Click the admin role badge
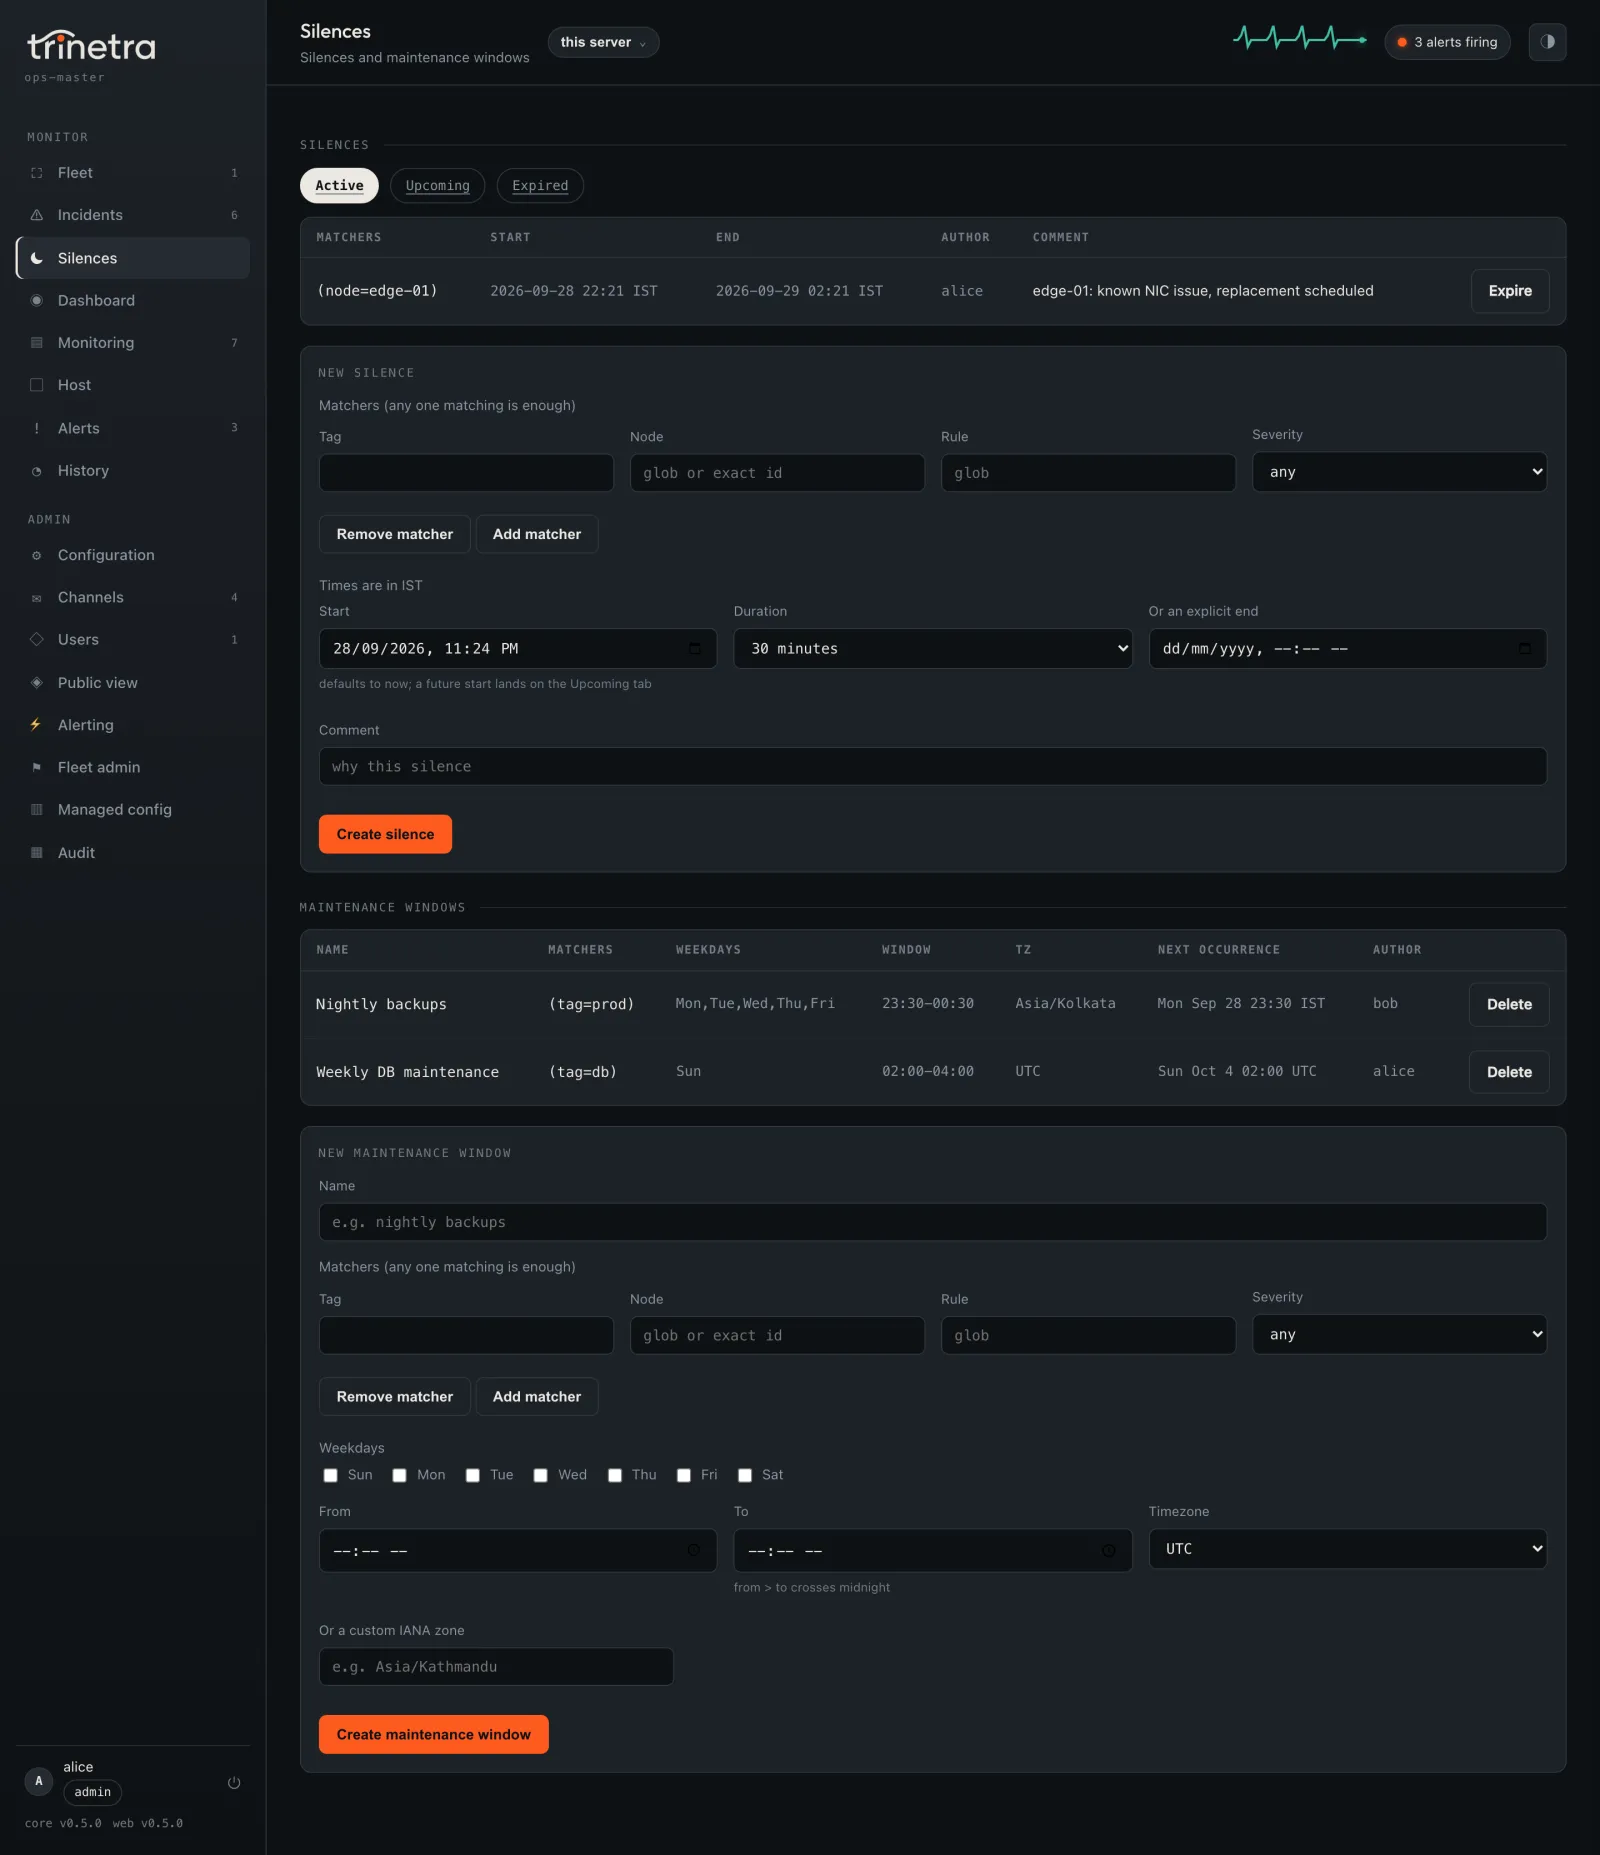Screen dimensions: 1600x1855 [92, 1792]
